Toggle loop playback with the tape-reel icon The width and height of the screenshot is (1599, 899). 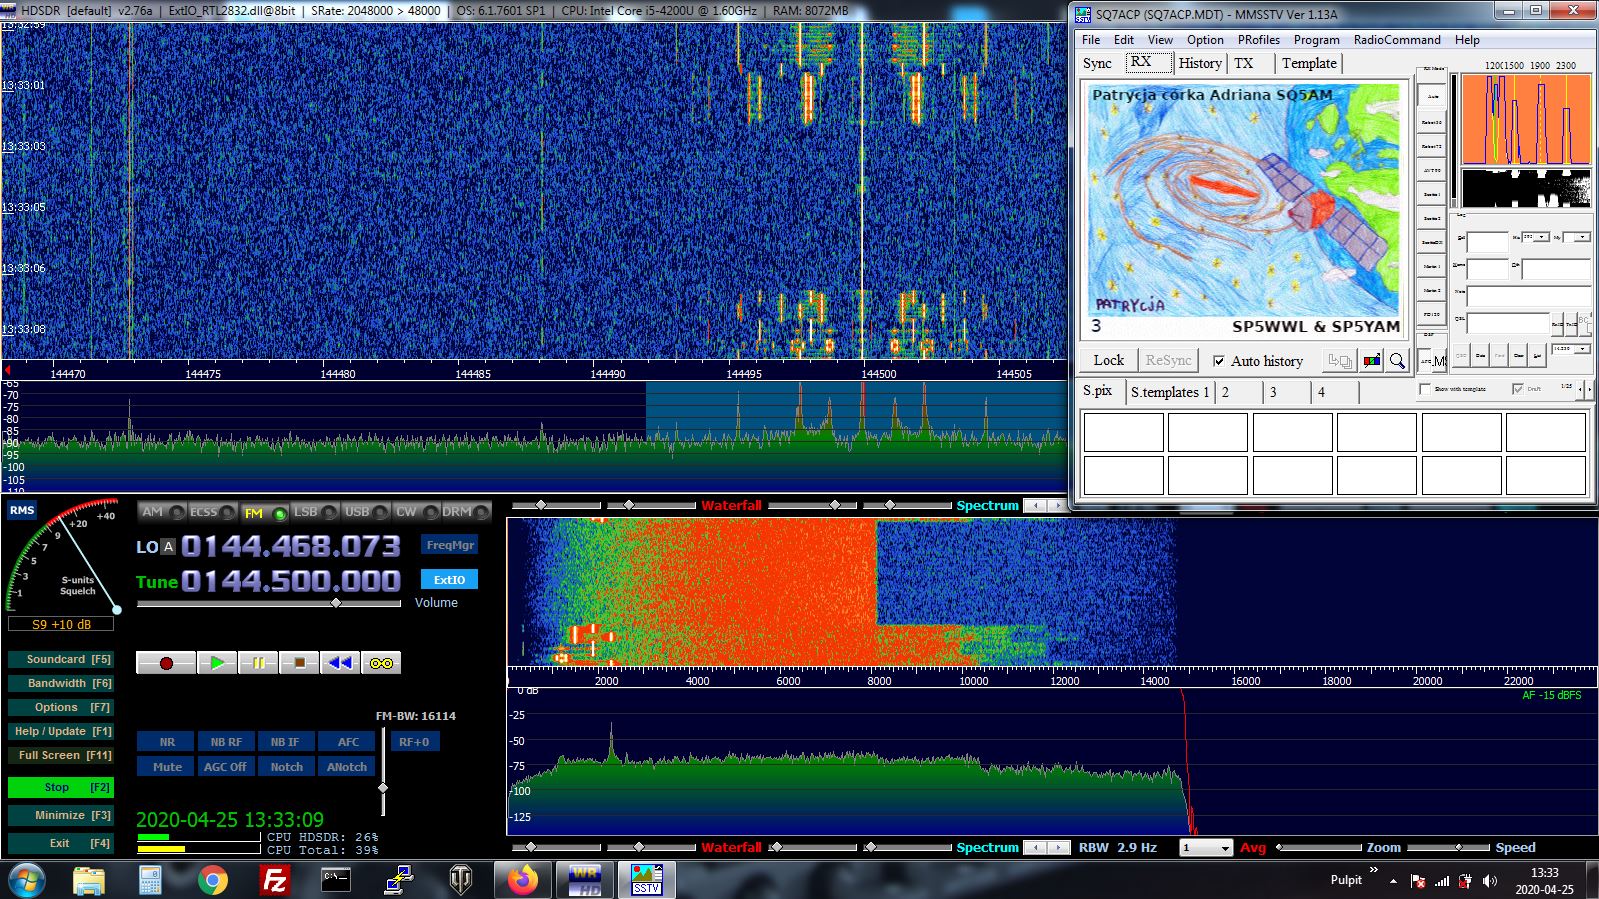pos(381,663)
